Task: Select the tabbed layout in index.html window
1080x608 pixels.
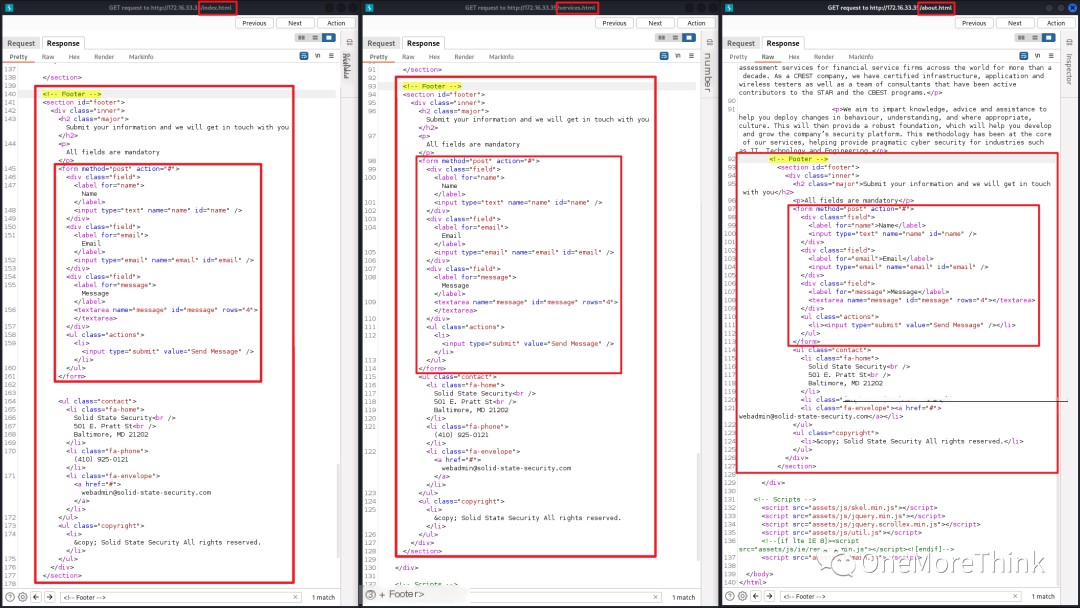Action: 329,38
